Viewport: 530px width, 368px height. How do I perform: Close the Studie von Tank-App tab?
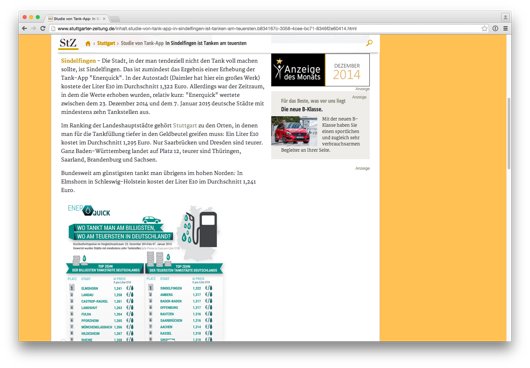click(104, 19)
